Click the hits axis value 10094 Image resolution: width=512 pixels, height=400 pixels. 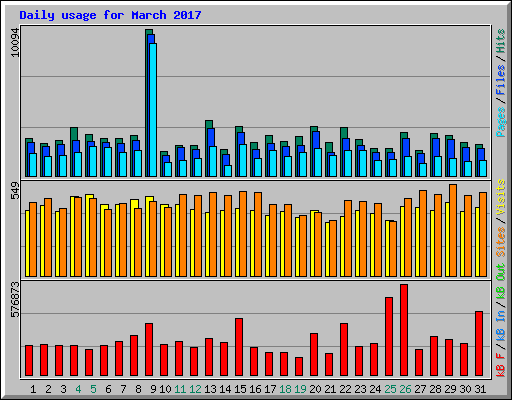[x=15, y=43]
